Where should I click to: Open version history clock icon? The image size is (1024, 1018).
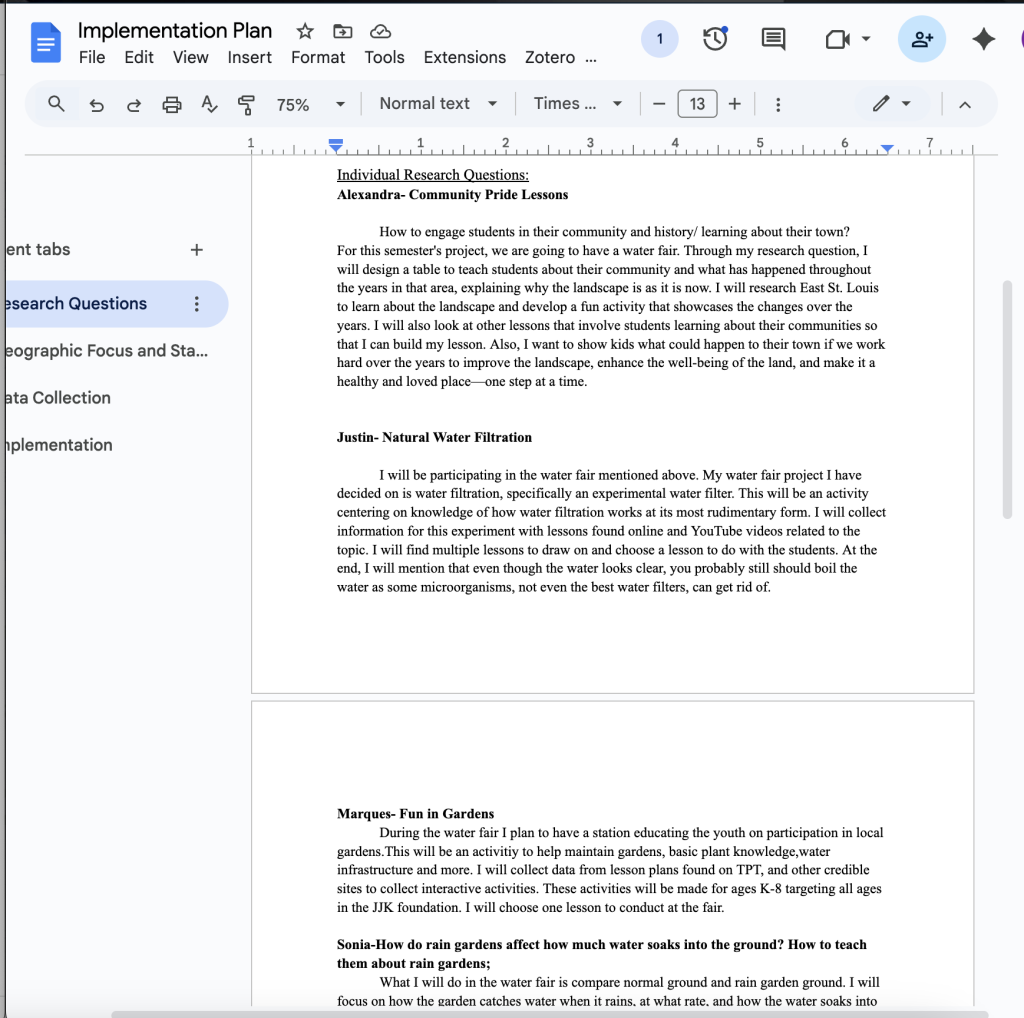click(x=715, y=39)
